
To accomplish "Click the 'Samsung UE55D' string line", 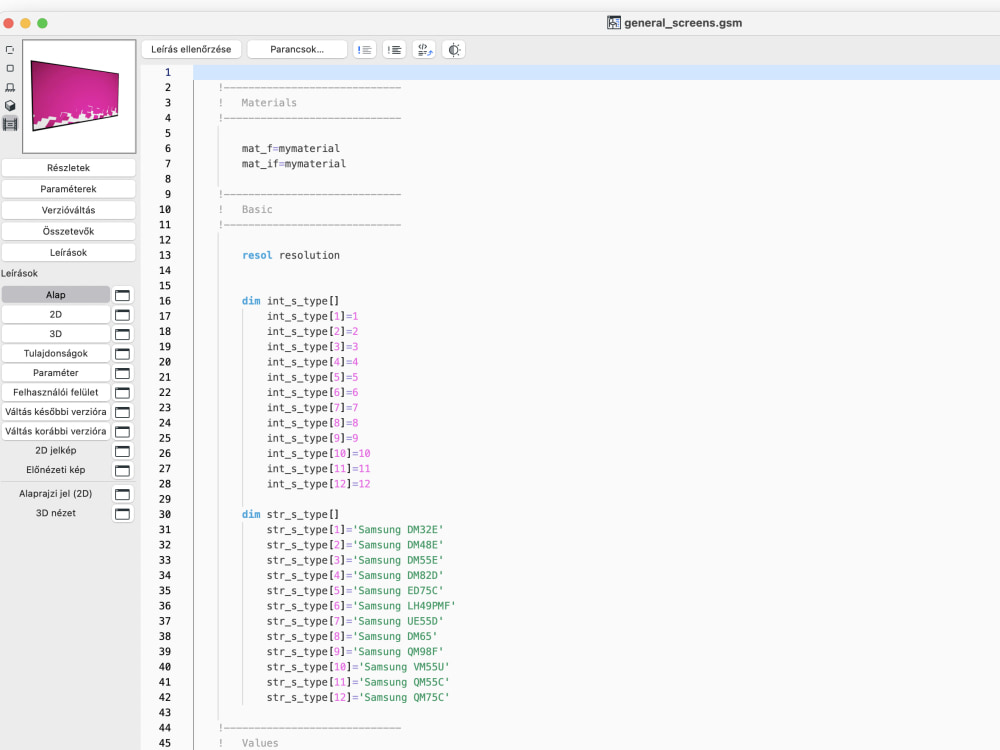I will click(x=355, y=621).
